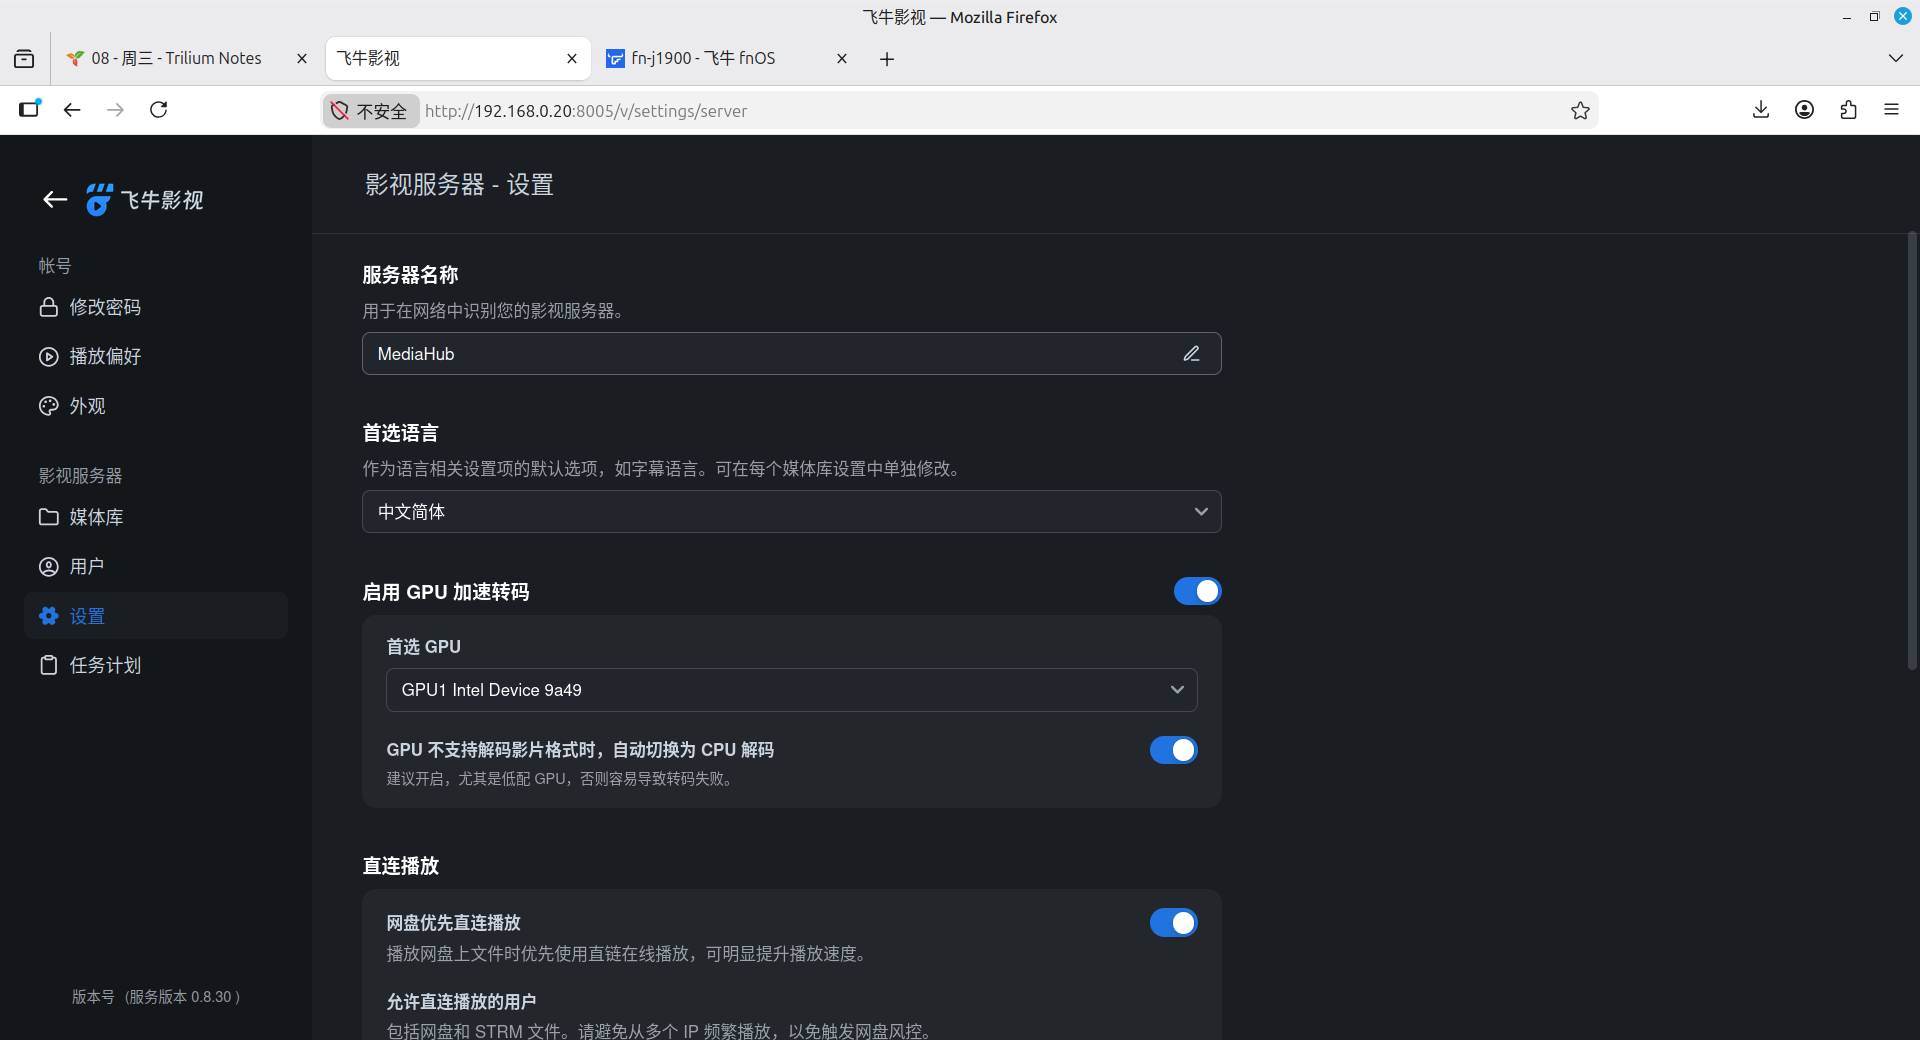Click the back arrow beside 飞牛影视 logo
The image size is (1920, 1040).
[55, 200]
